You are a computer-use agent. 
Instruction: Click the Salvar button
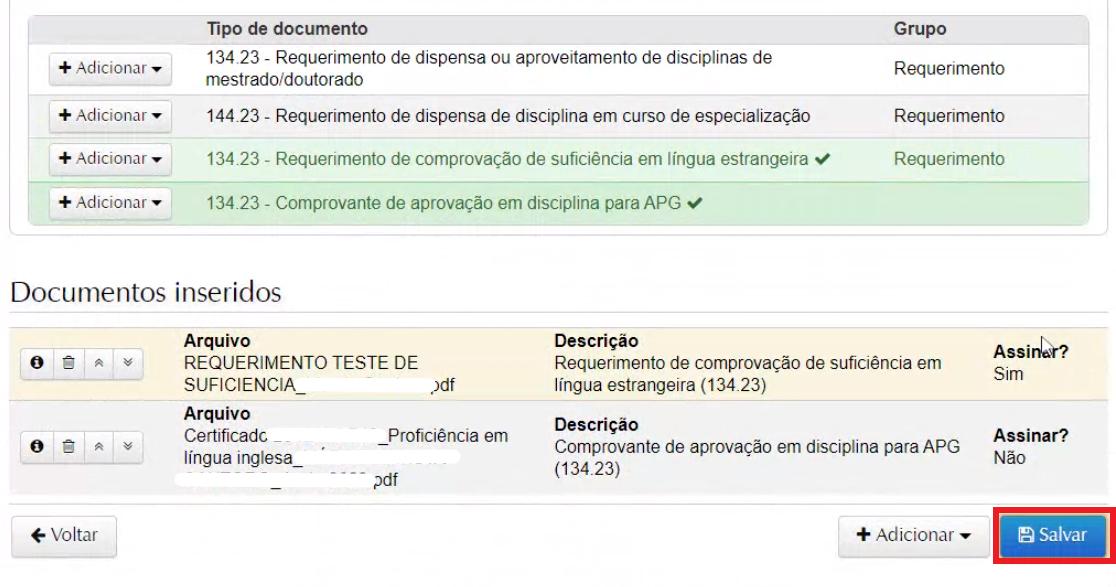[1052, 536]
